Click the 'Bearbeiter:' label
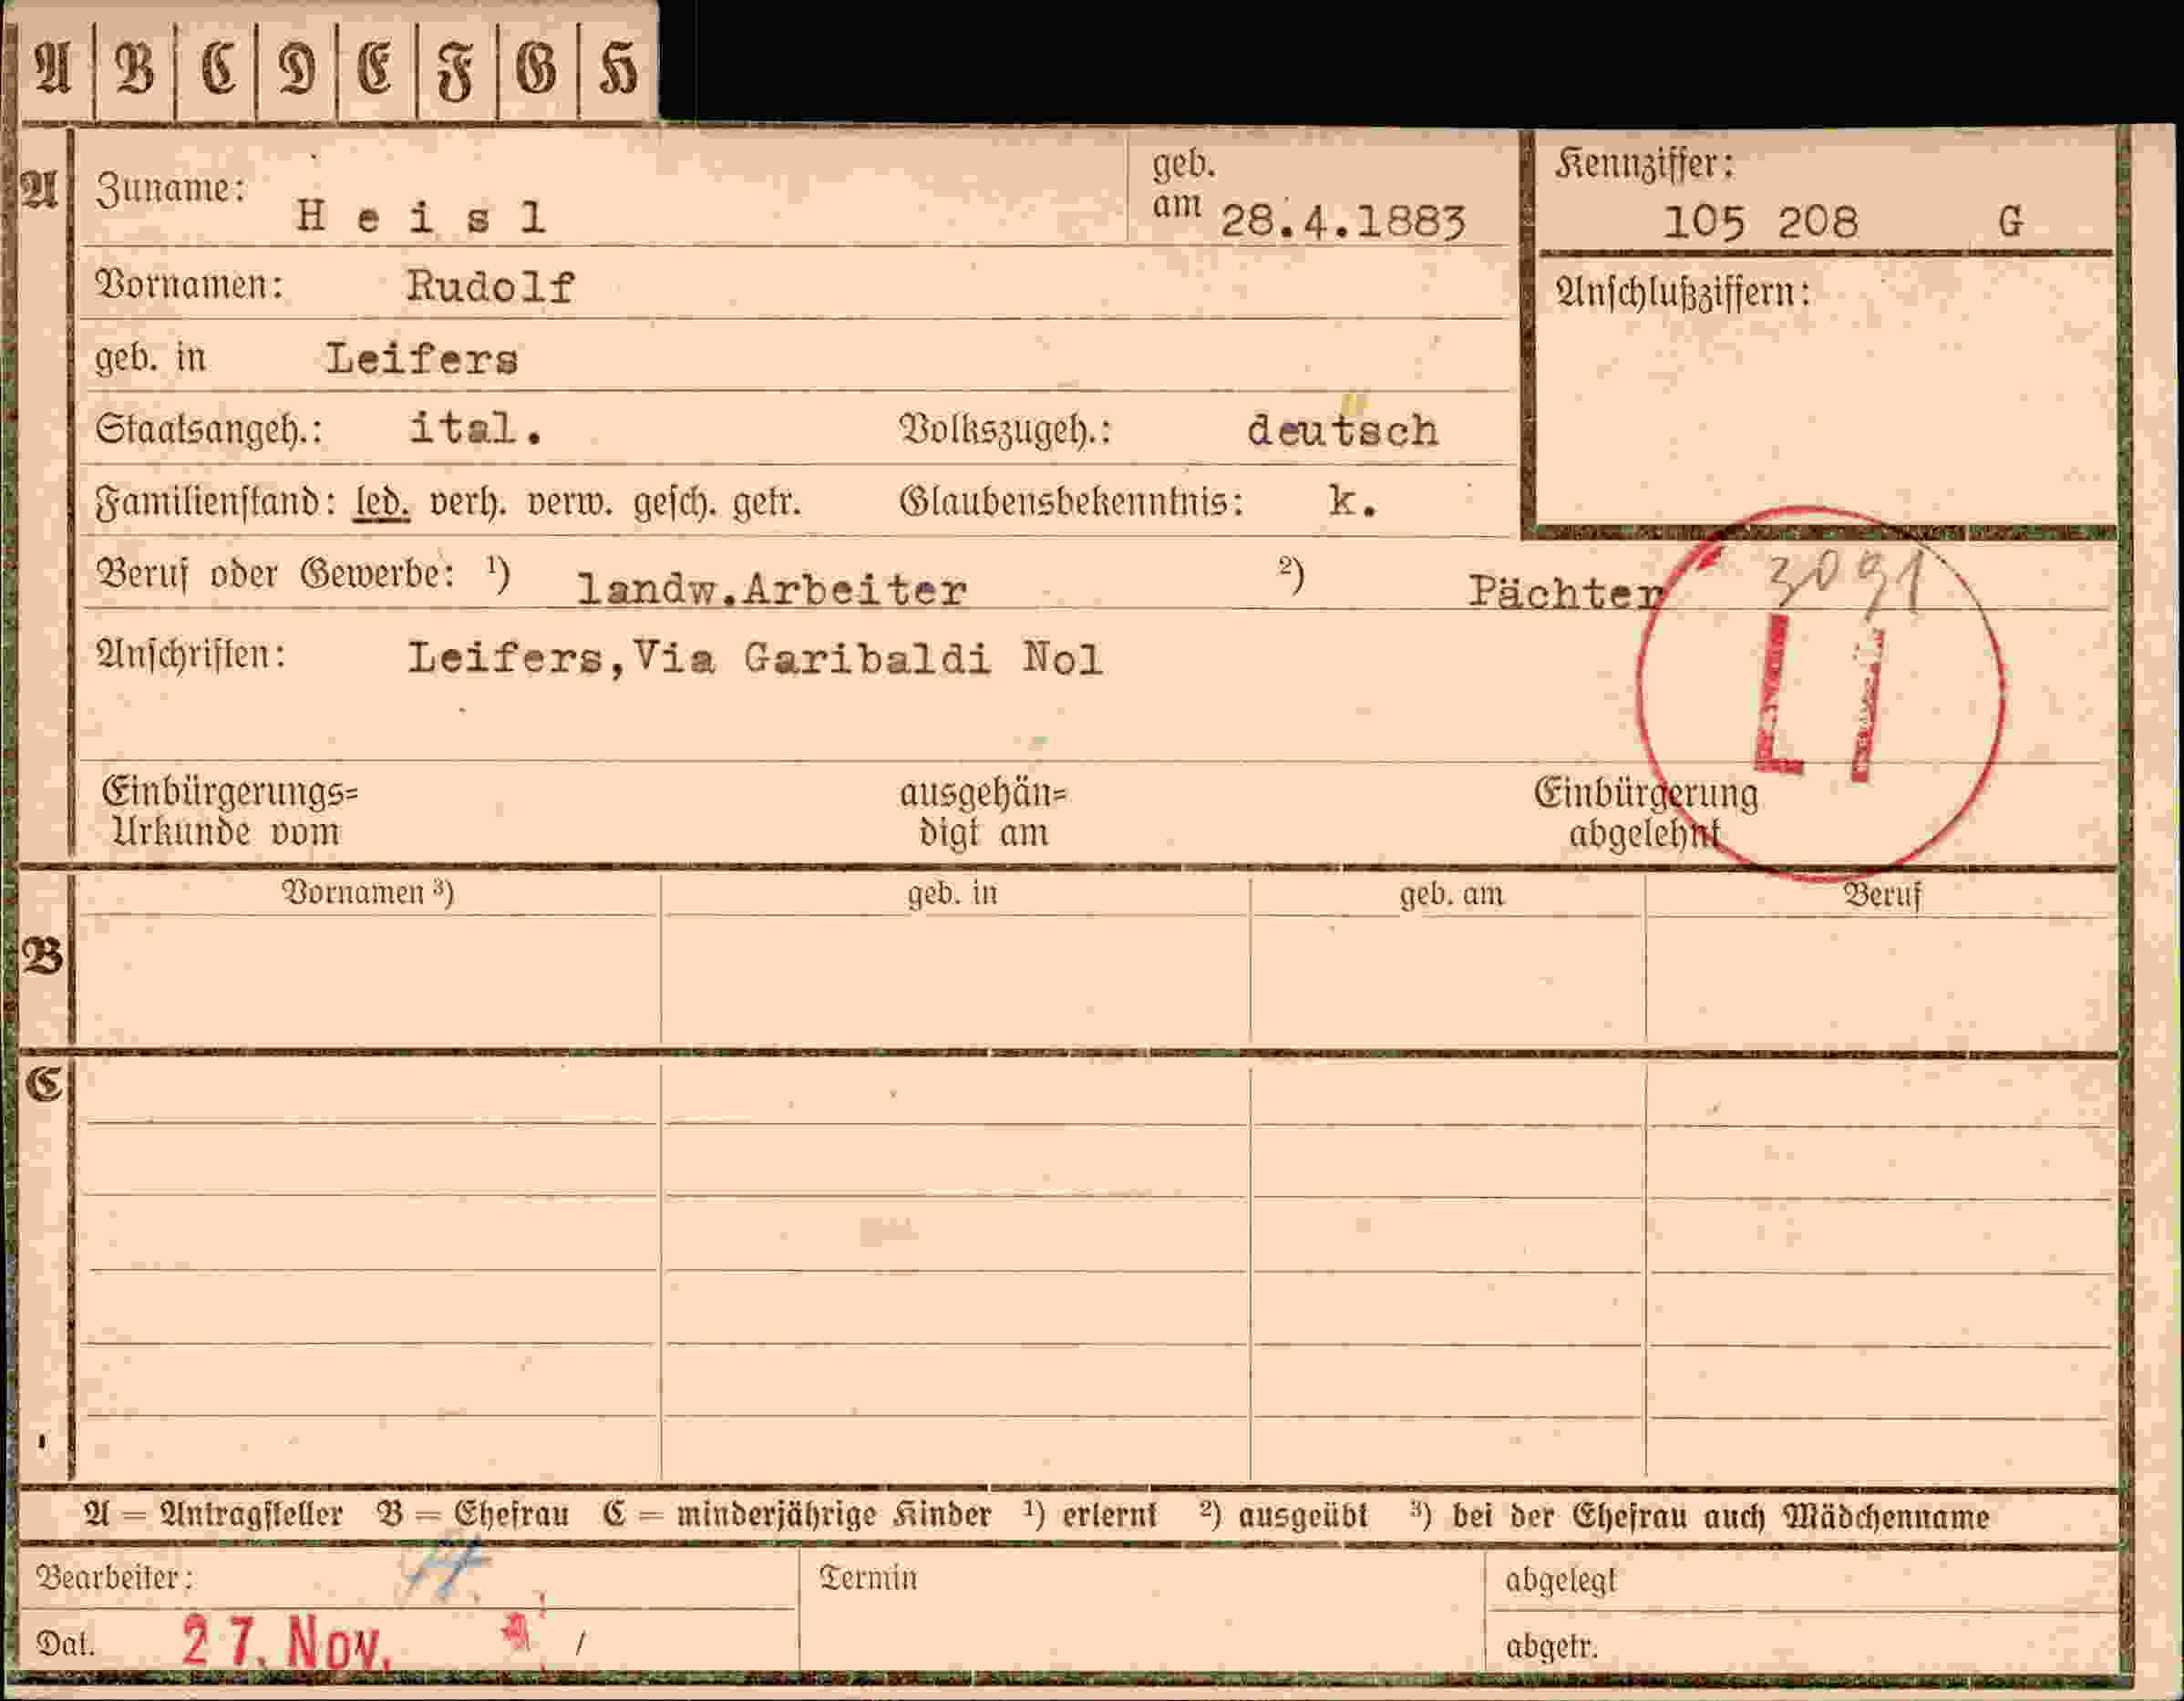This screenshot has height=1701, width=2184. (114, 1577)
